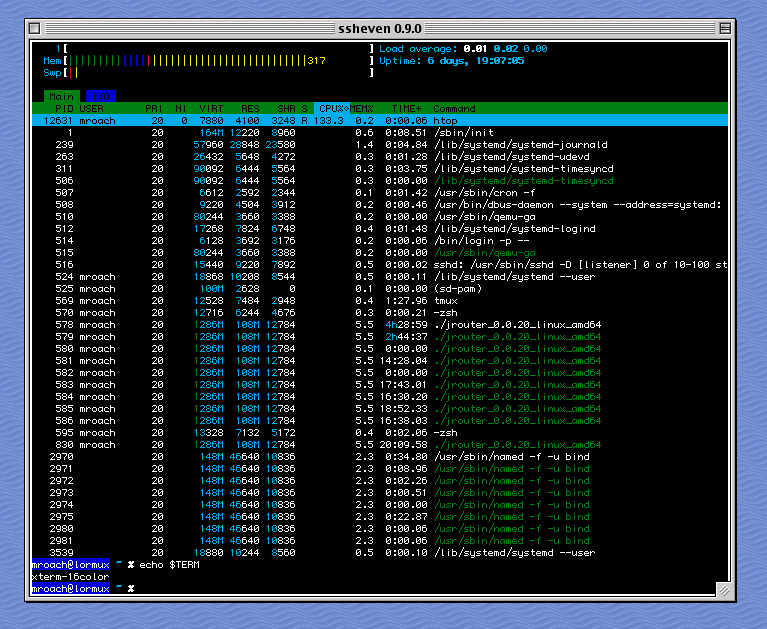Click the VIRT column header
The image size is (767, 629).
click(x=210, y=108)
